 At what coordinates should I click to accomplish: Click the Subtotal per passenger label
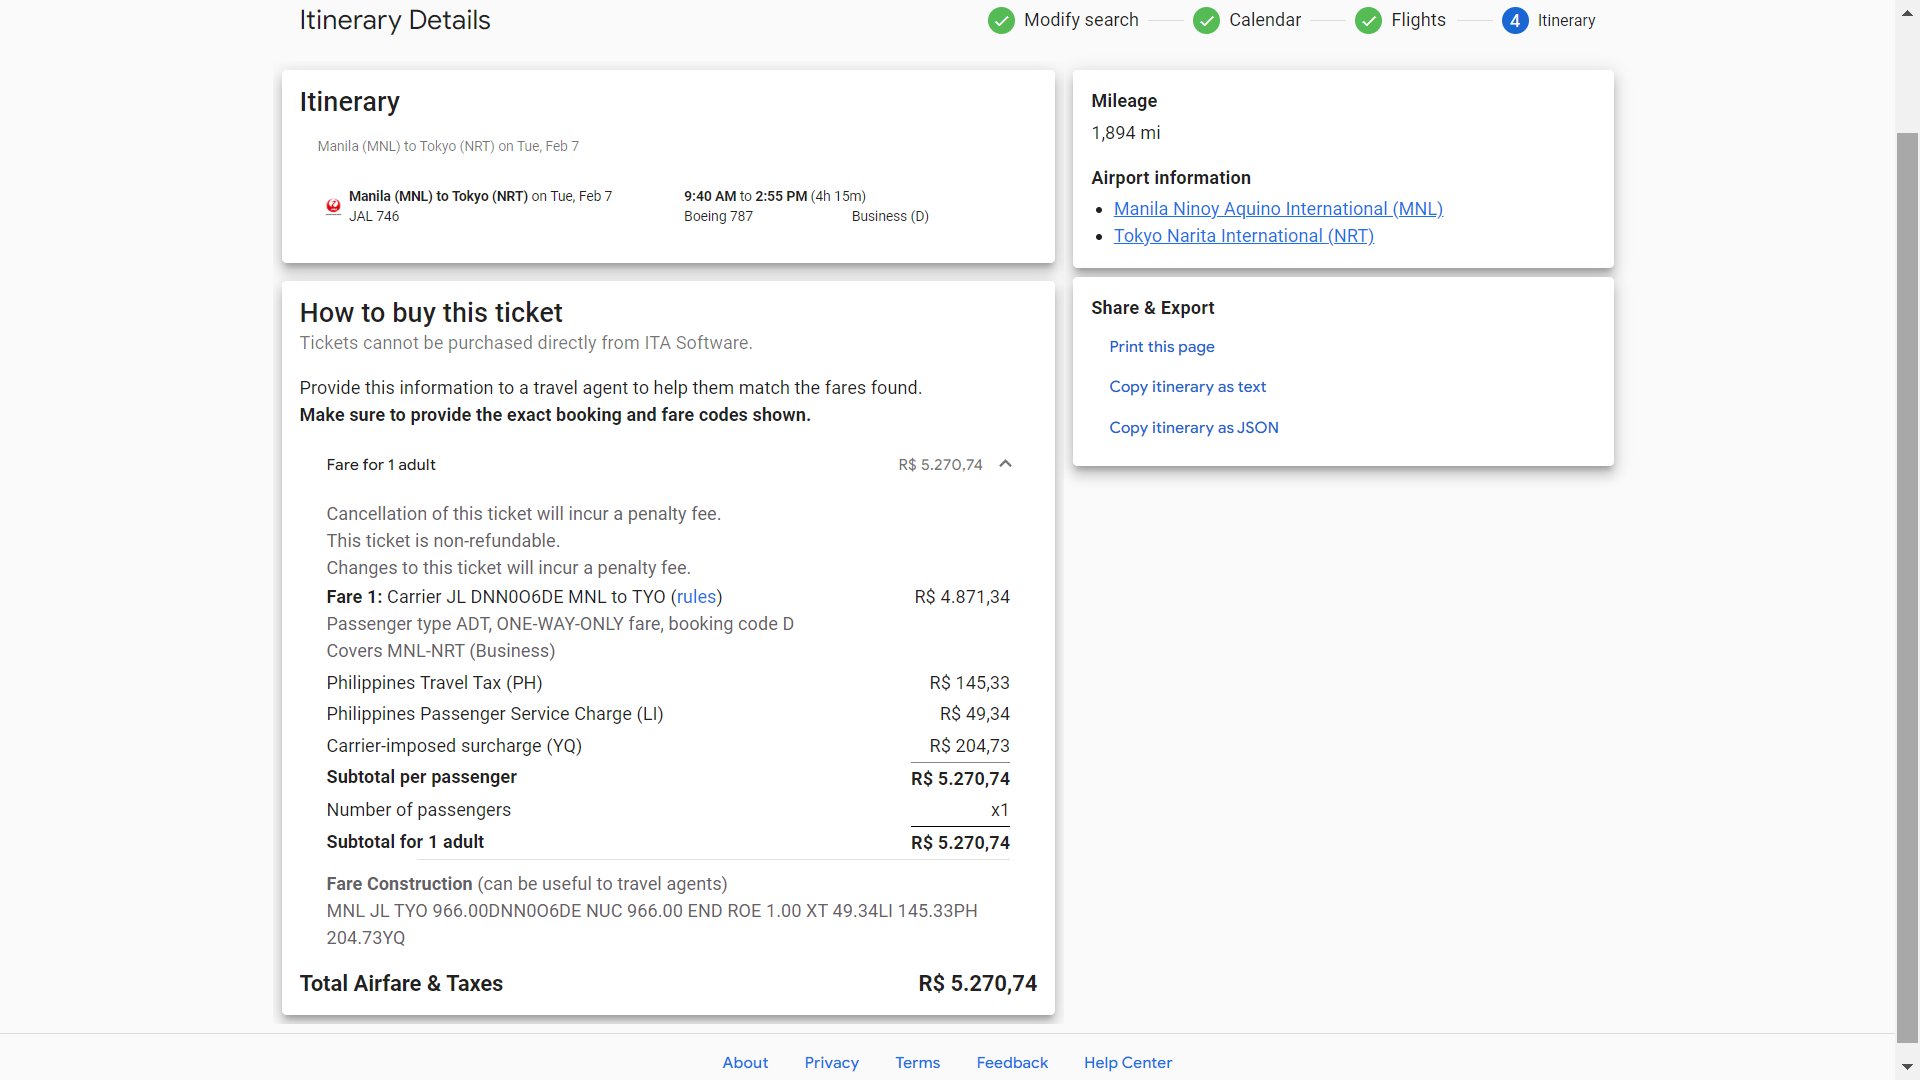421,777
